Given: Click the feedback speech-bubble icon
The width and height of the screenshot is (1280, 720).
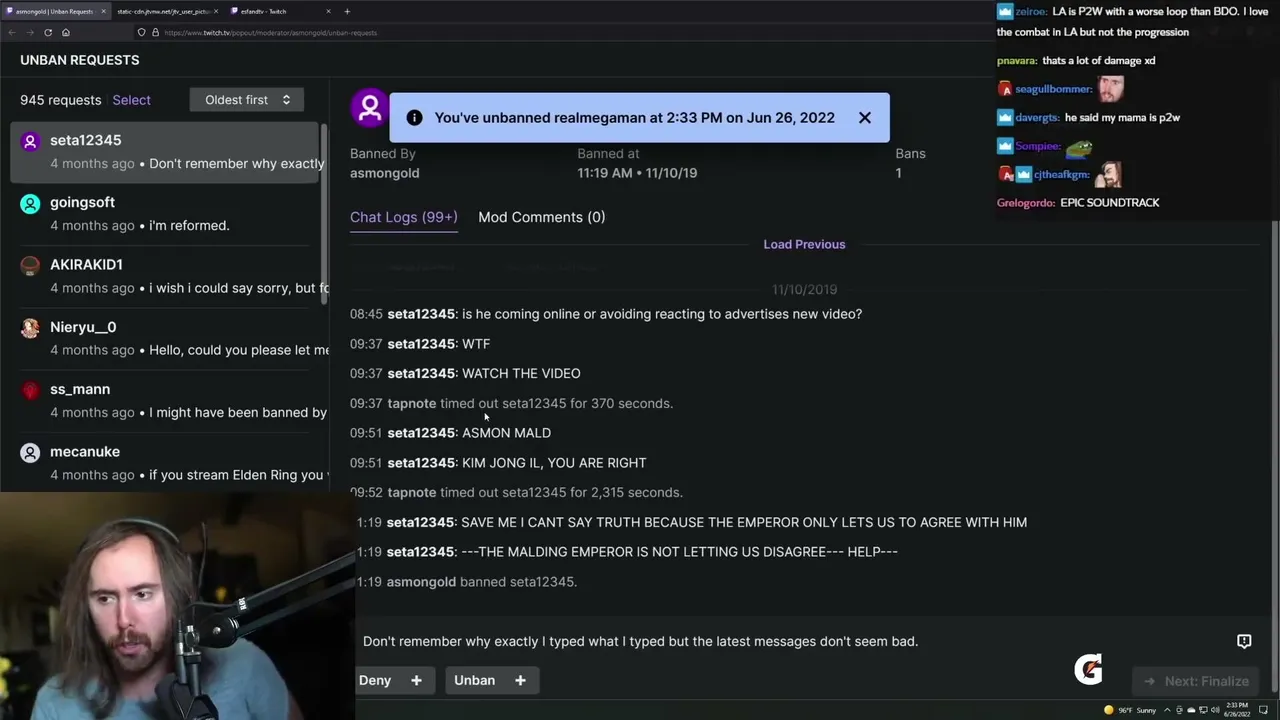Looking at the screenshot, I should (1244, 641).
